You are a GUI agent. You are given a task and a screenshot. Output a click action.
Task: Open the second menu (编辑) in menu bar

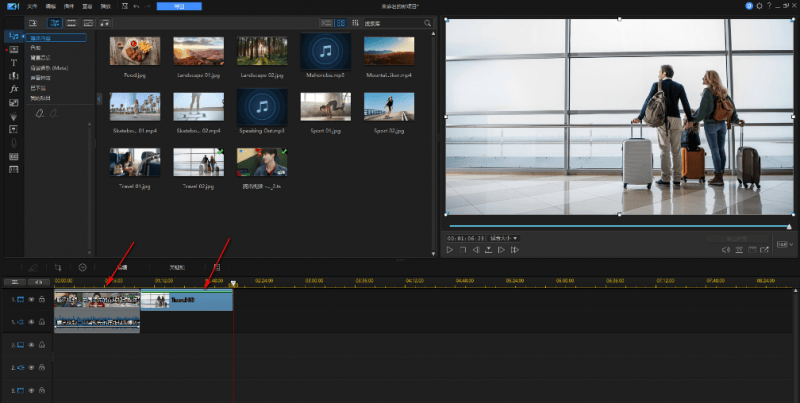click(x=50, y=6)
